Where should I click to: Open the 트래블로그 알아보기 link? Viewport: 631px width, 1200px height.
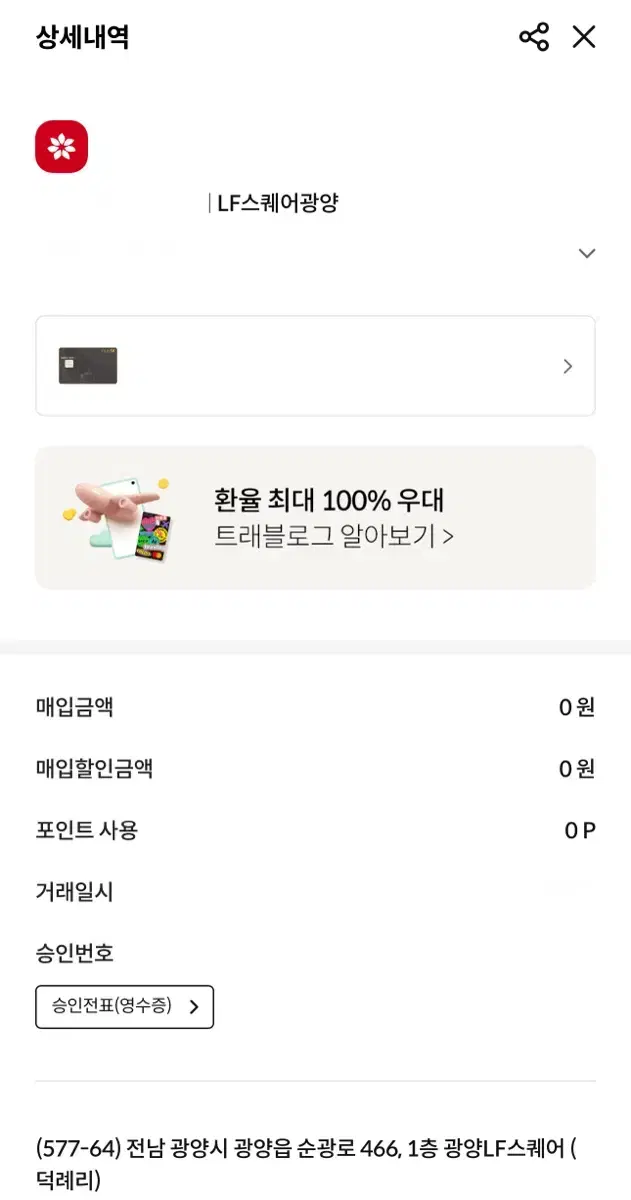point(334,537)
